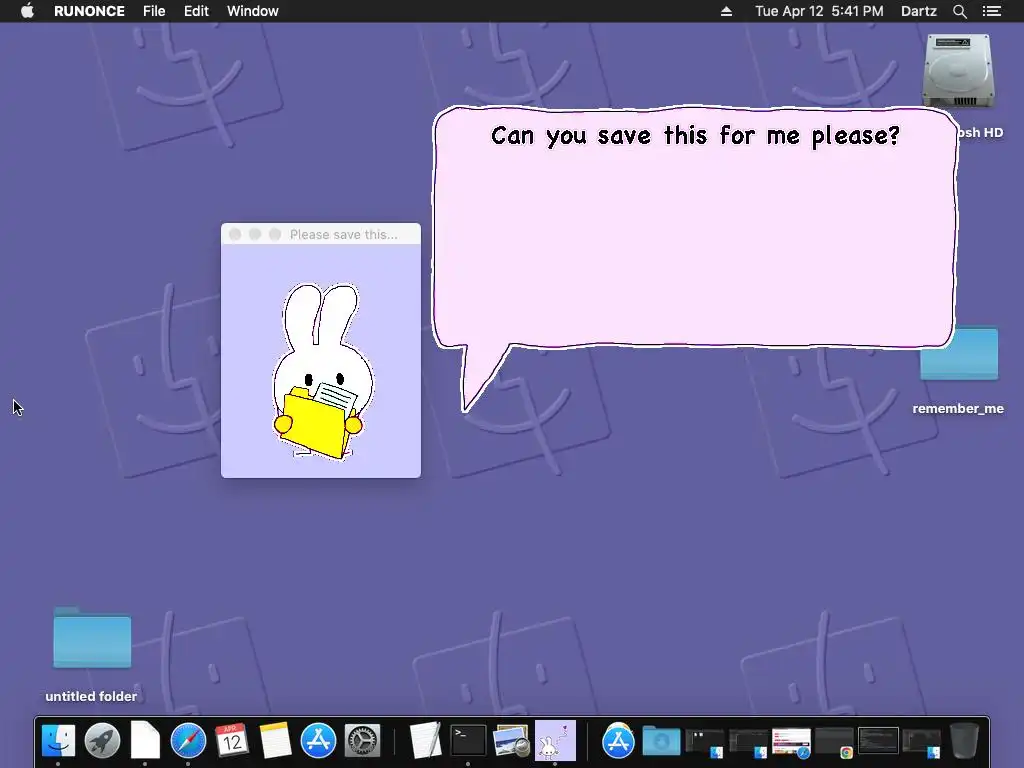Close the 'Please save this...' window
Image resolution: width=1024 pixels, height=768 pixels.
point(235,234)
